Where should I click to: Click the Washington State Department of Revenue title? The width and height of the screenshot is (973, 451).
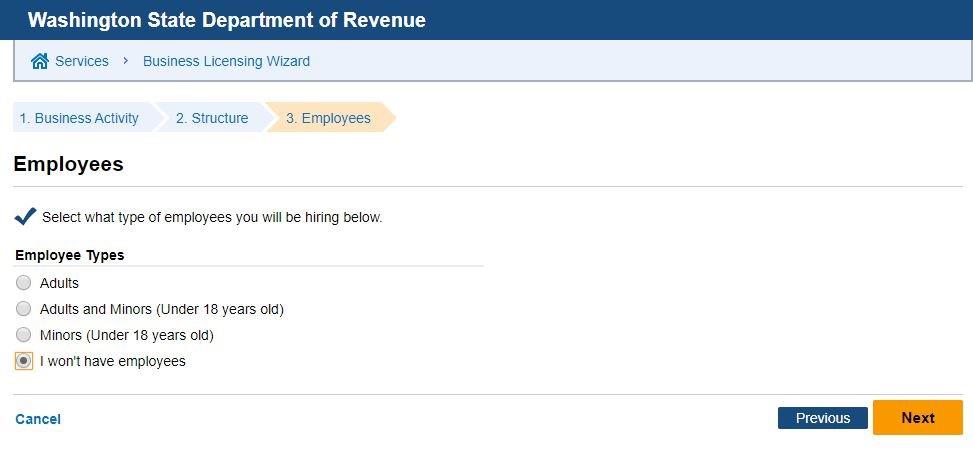click(x=226, y=20)
